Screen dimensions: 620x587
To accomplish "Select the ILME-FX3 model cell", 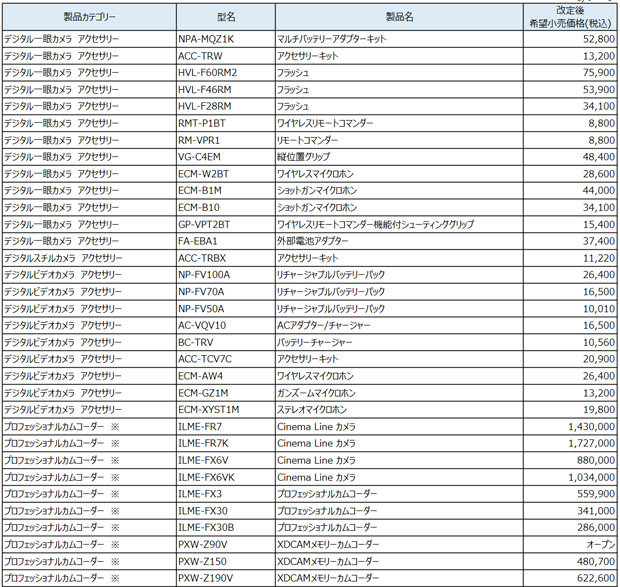I will pos(226,494).
